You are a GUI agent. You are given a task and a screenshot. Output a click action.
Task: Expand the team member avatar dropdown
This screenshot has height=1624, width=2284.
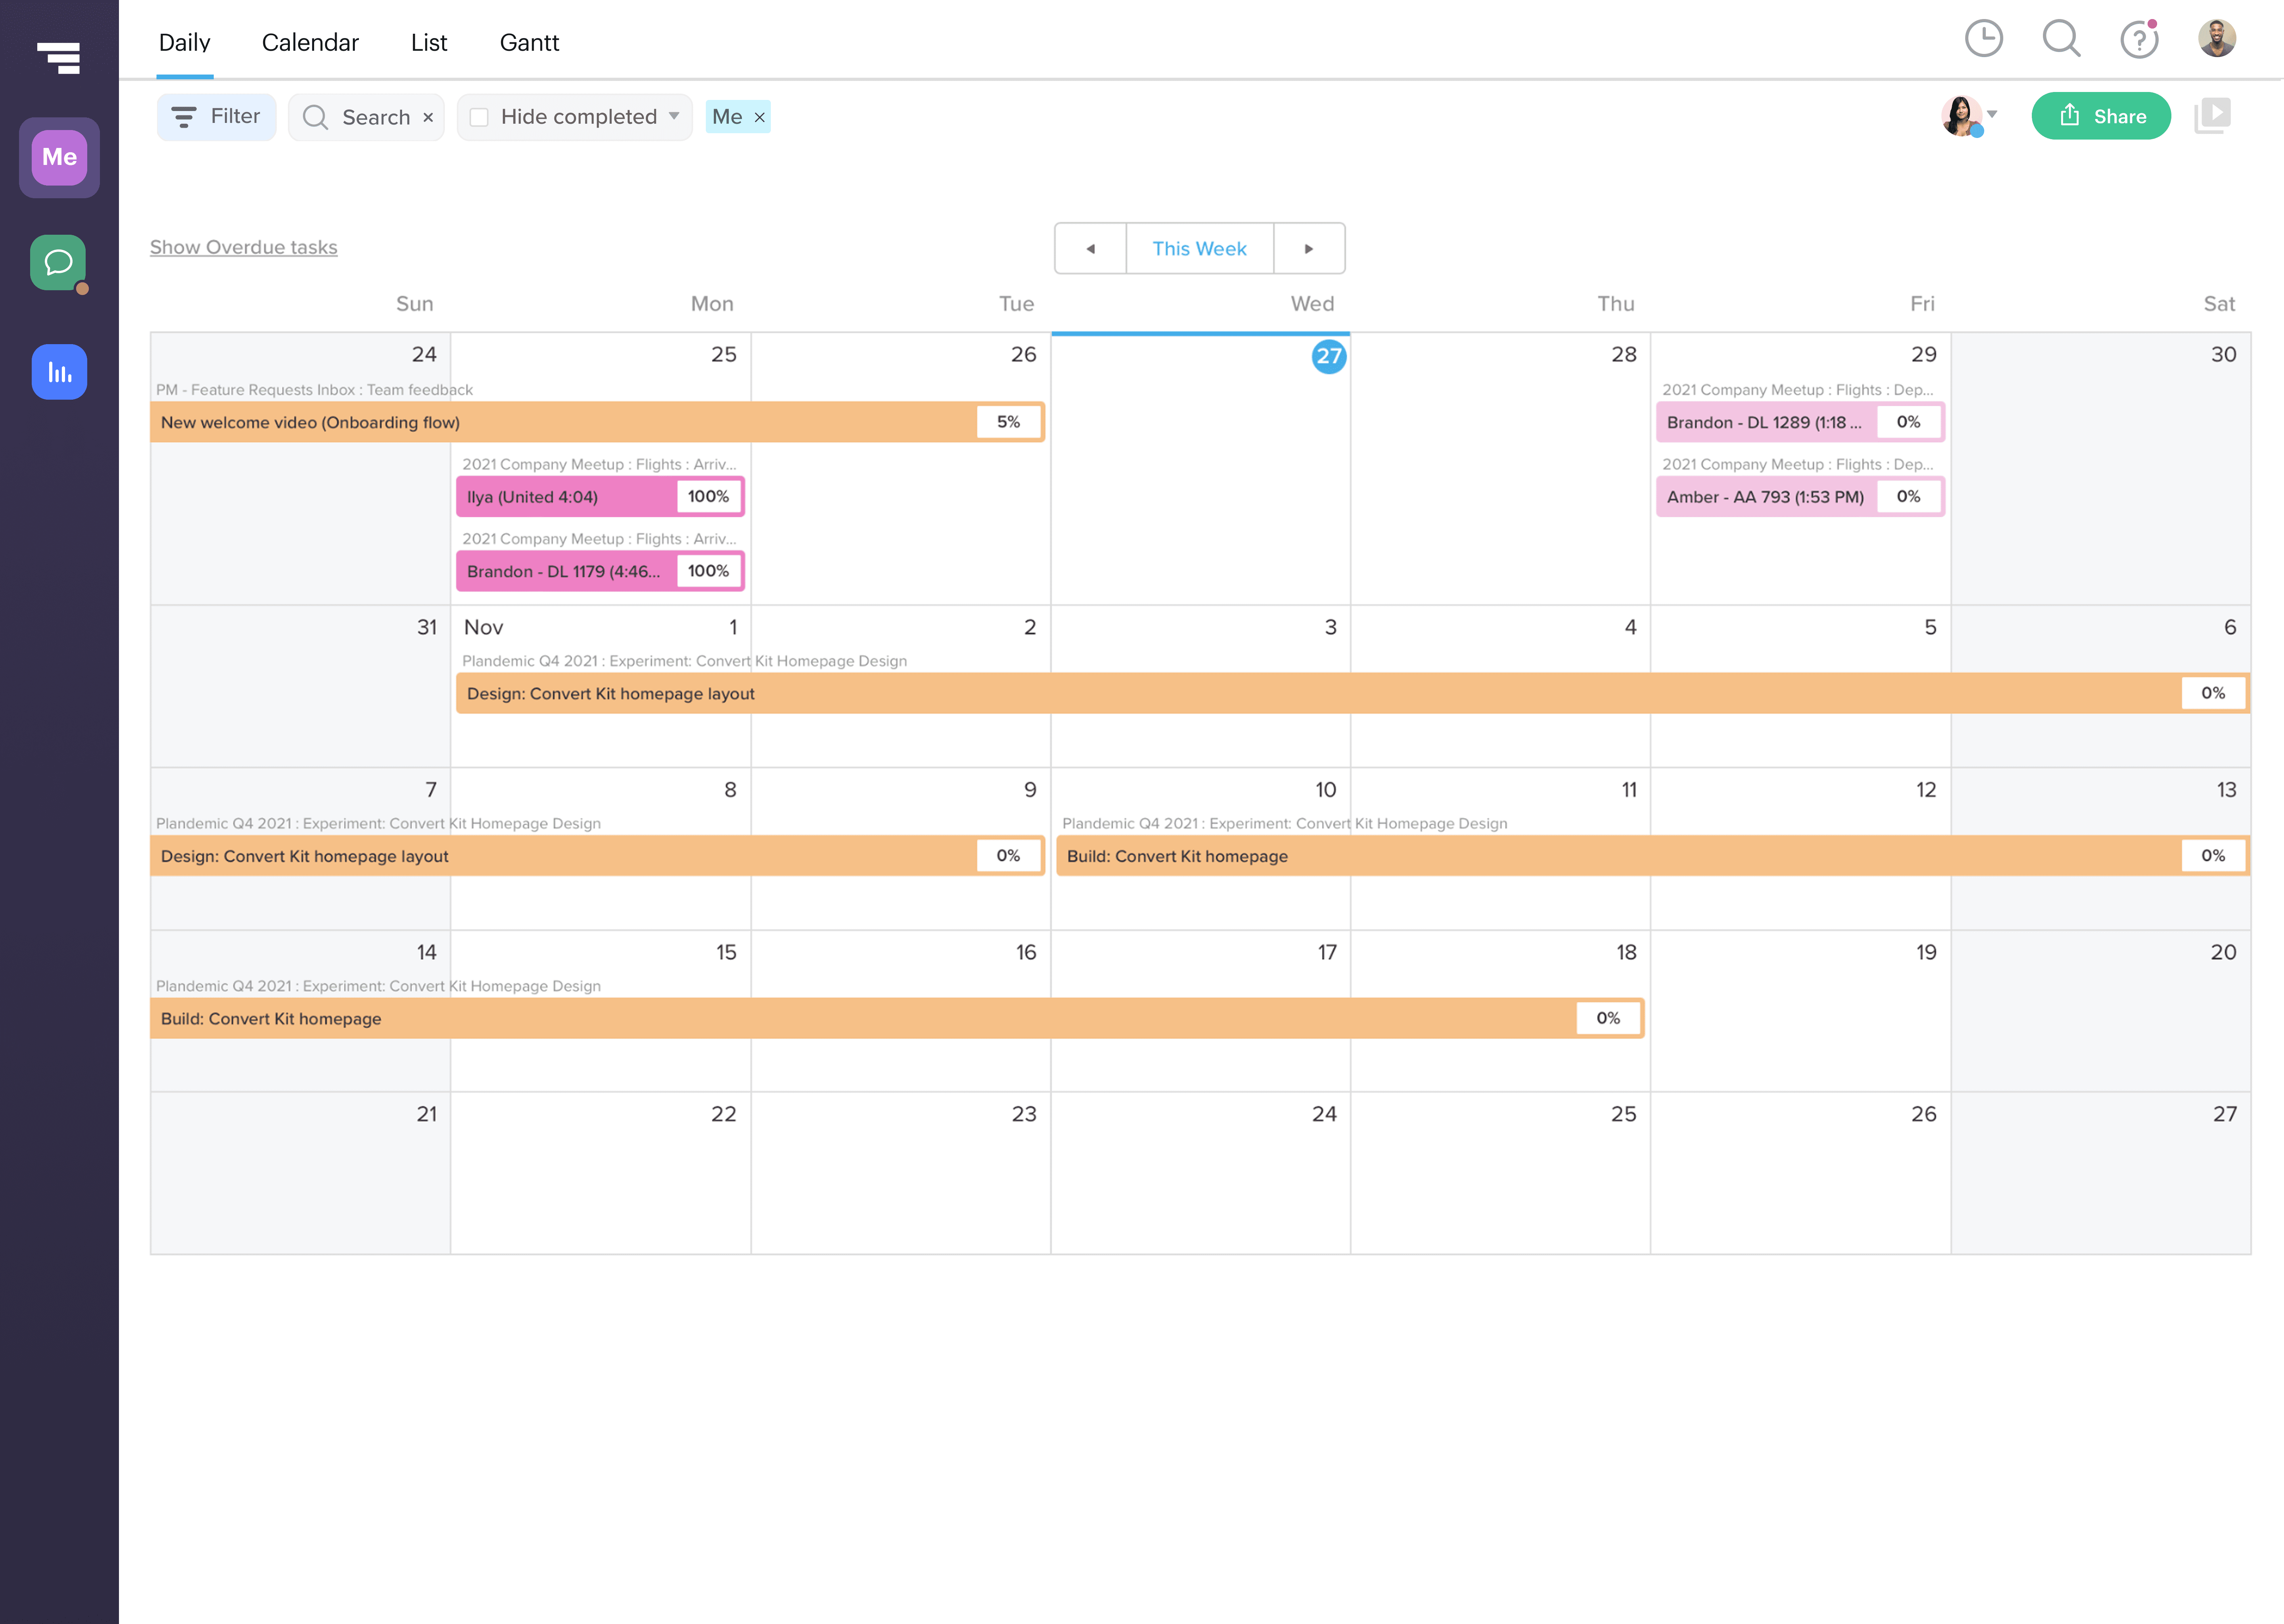click(x=1992, y=114)
